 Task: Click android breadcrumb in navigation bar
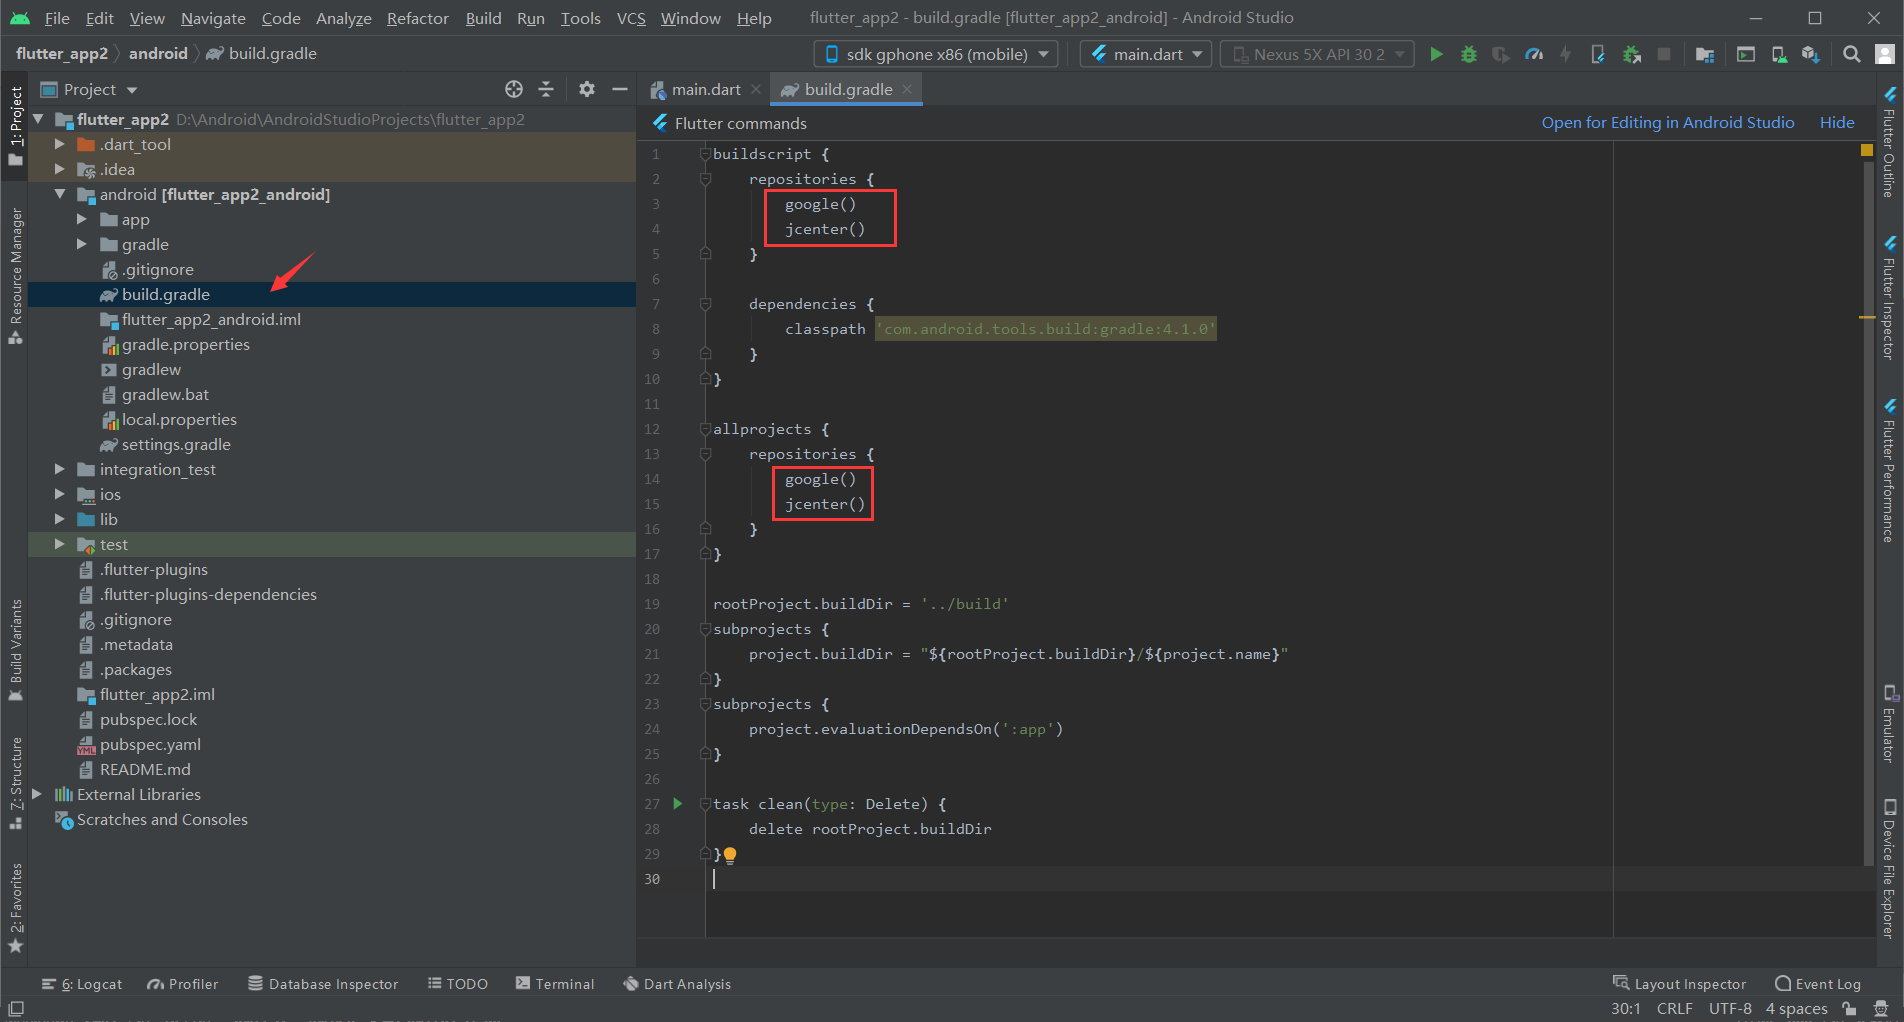tap(158, 54)
